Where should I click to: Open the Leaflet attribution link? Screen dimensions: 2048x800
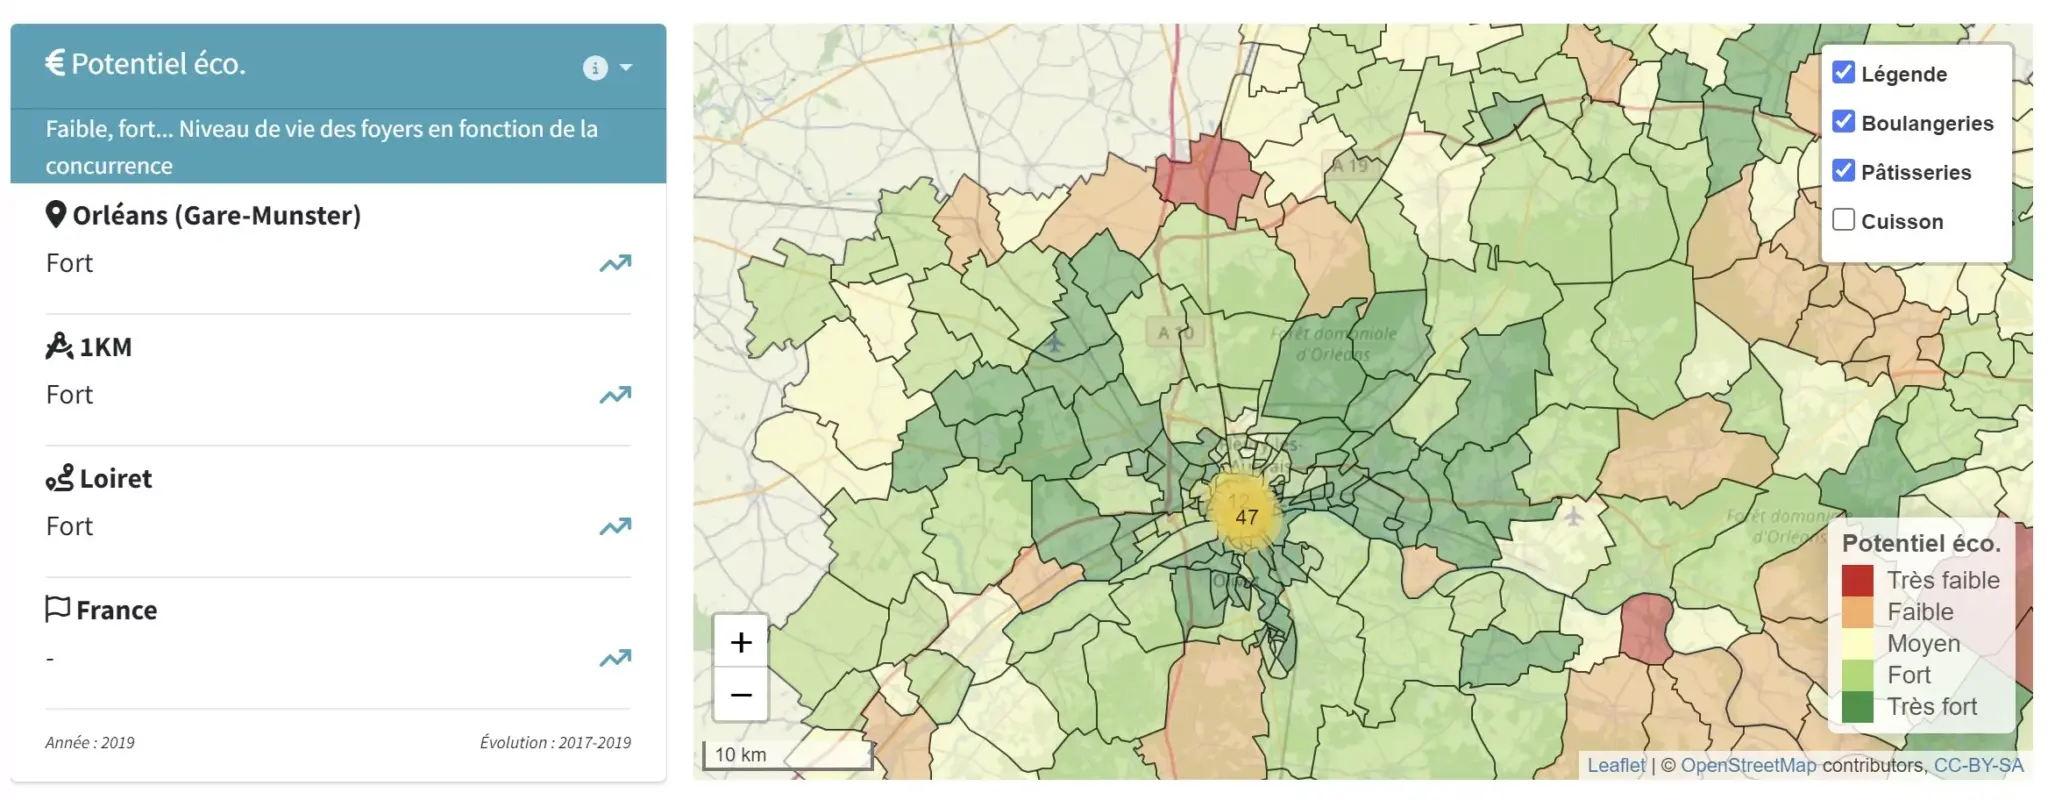(1615, 765)
